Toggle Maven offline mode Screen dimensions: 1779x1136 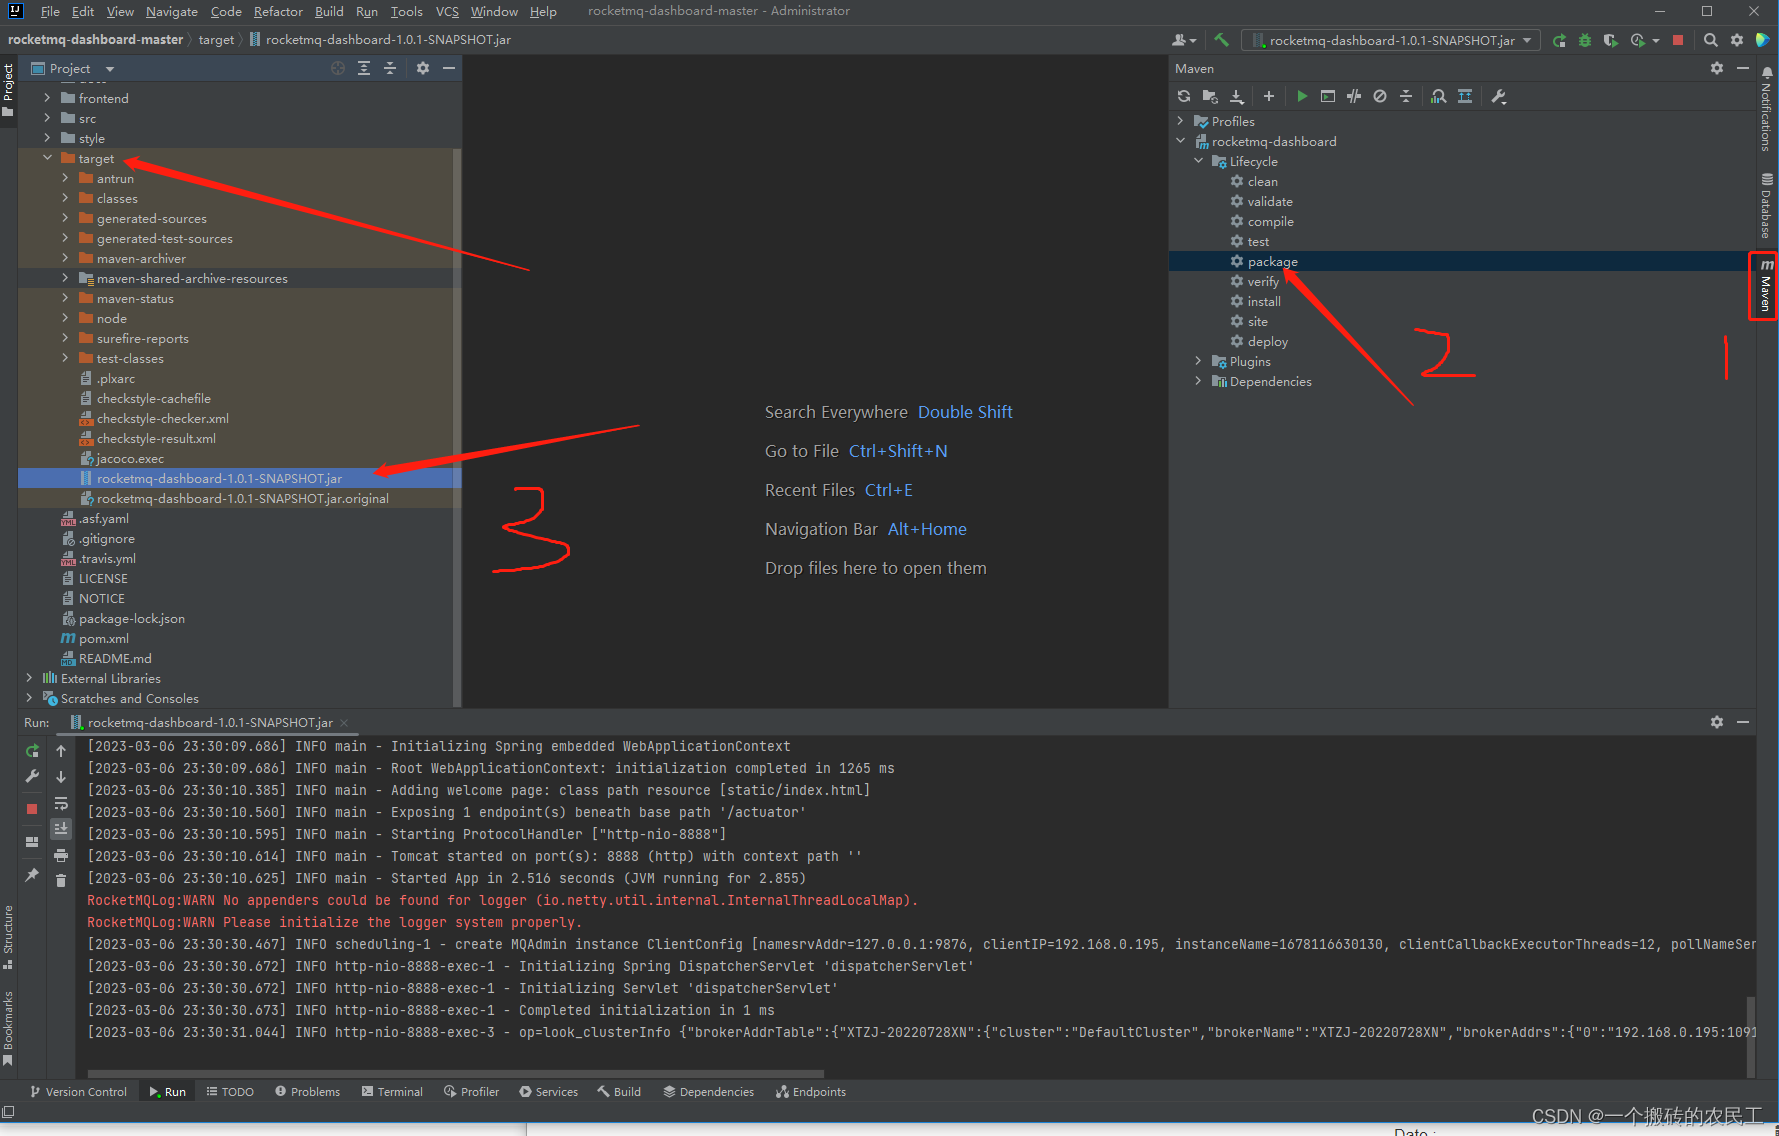(1354, 96)
